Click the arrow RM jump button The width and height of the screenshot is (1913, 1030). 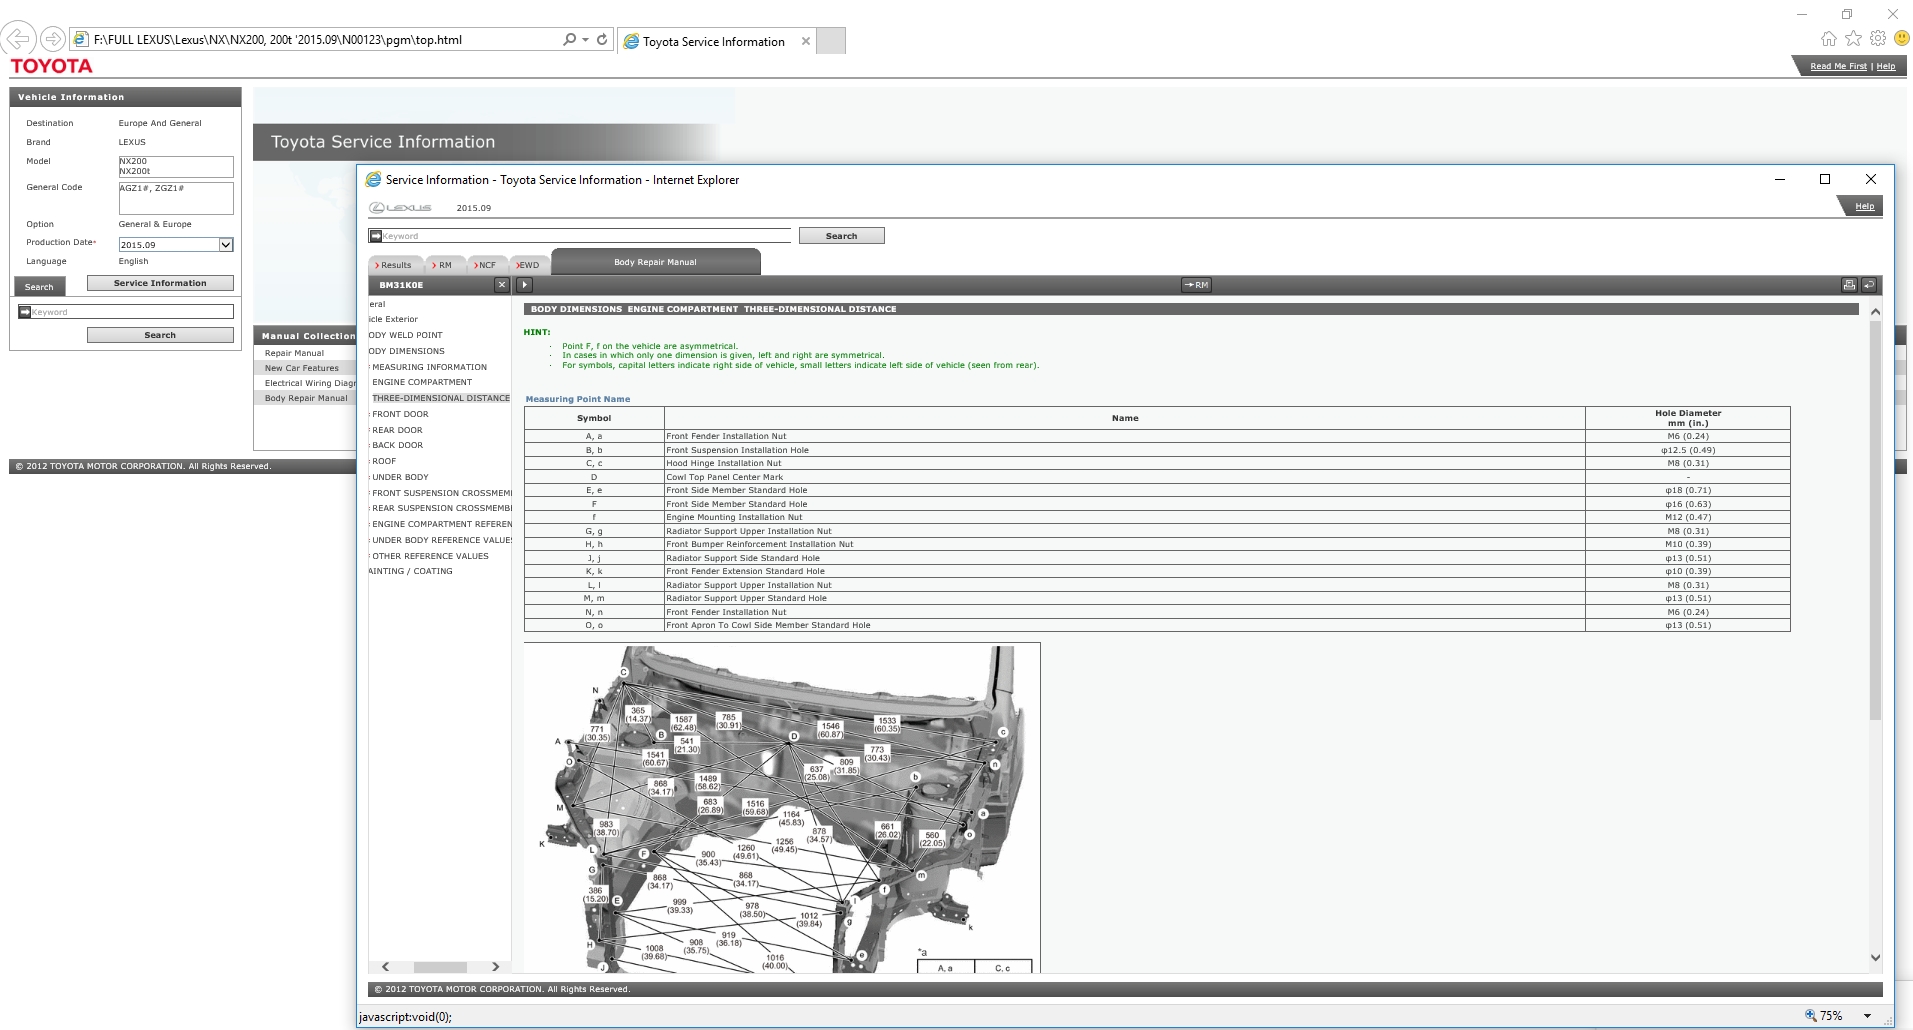1196,285
